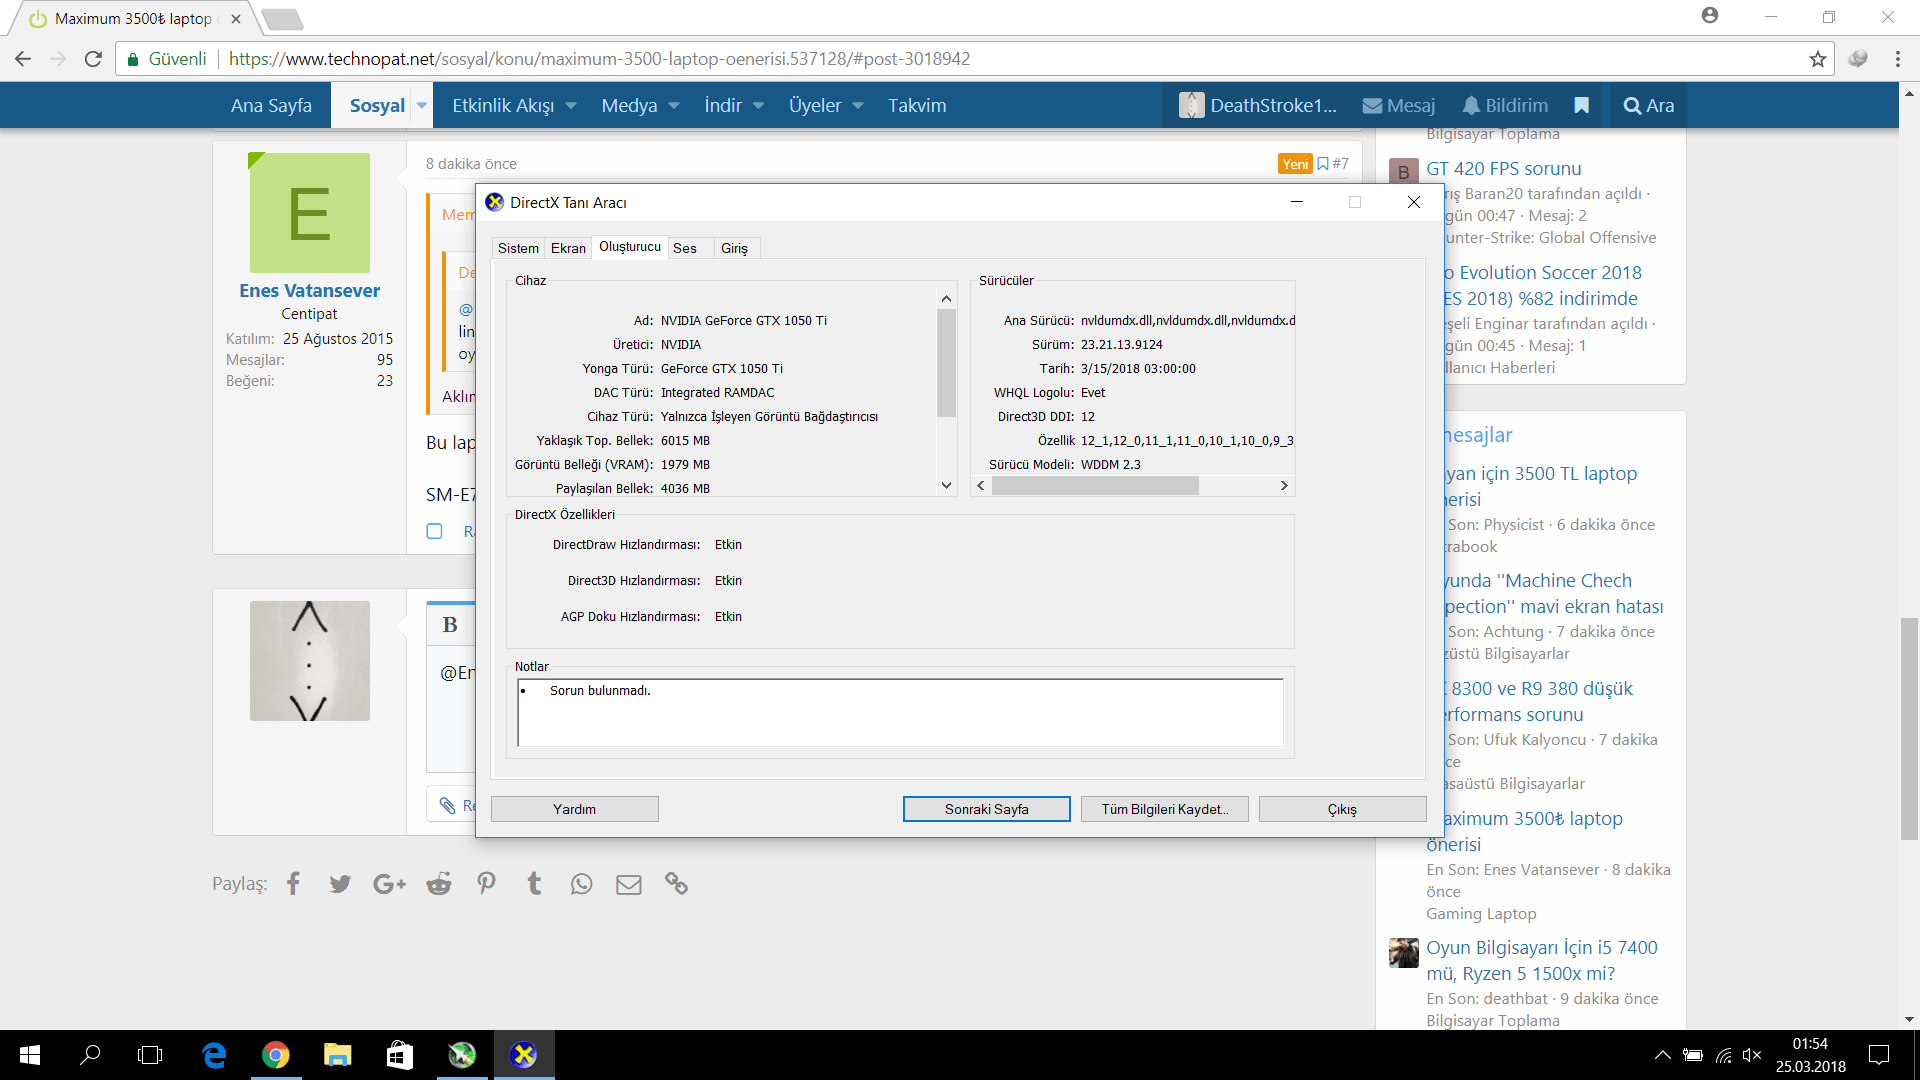The width and height of the screenshot is (1920, 1080).
Task: Open GT 420 FPS sorunu thread
Action: 1503,168
